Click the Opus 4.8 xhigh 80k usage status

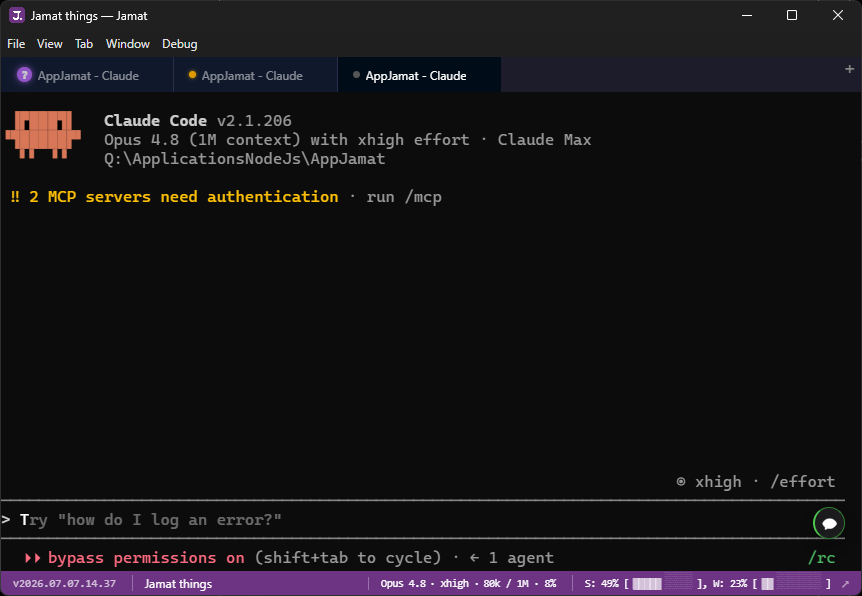pos(468,583)
